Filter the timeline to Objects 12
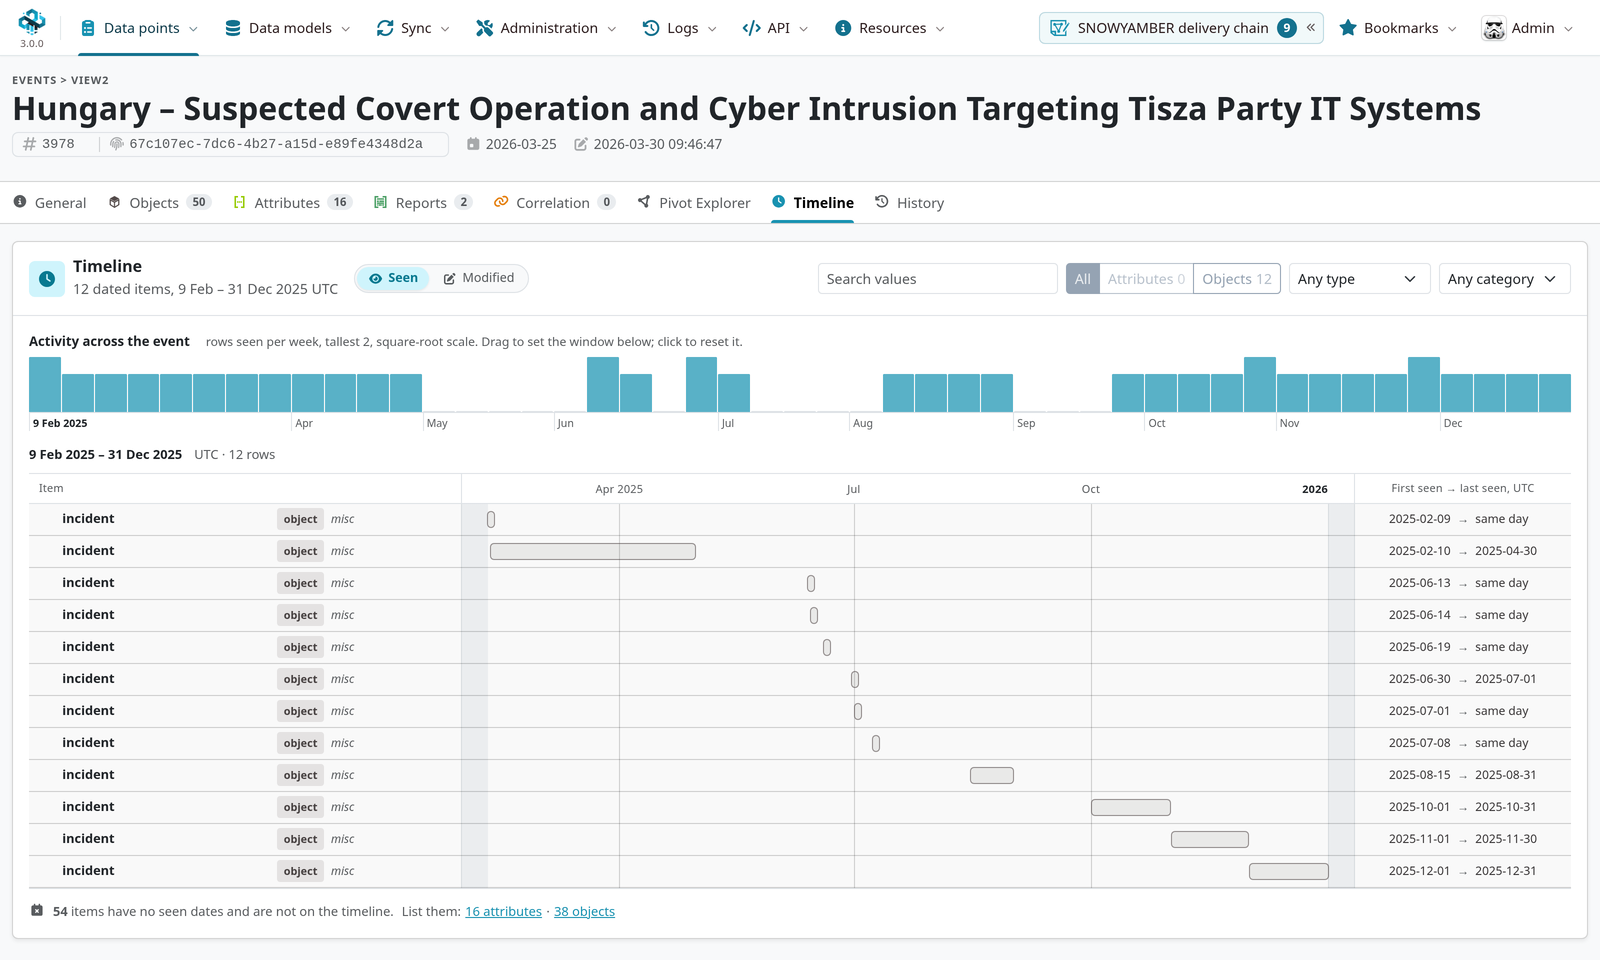This screenshot has height=960, width=1600. pyautogui.click(x=1237, y=279)
